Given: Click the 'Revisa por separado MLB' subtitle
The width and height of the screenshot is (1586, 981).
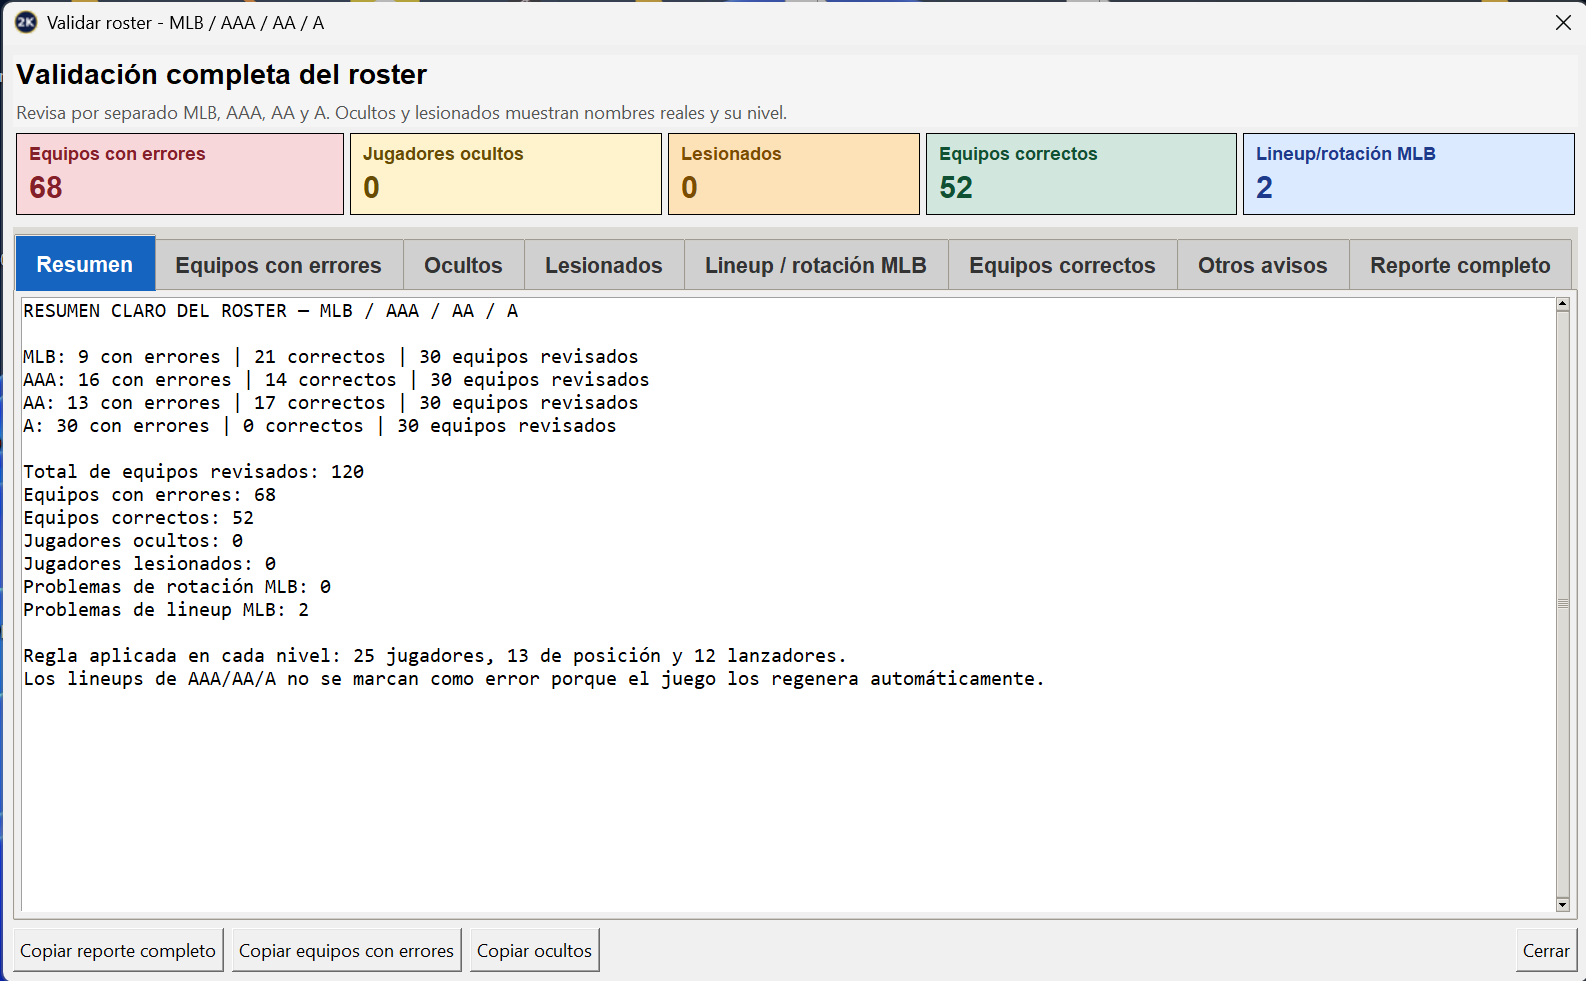Looking at the screenshot, I should pos(402,113).
